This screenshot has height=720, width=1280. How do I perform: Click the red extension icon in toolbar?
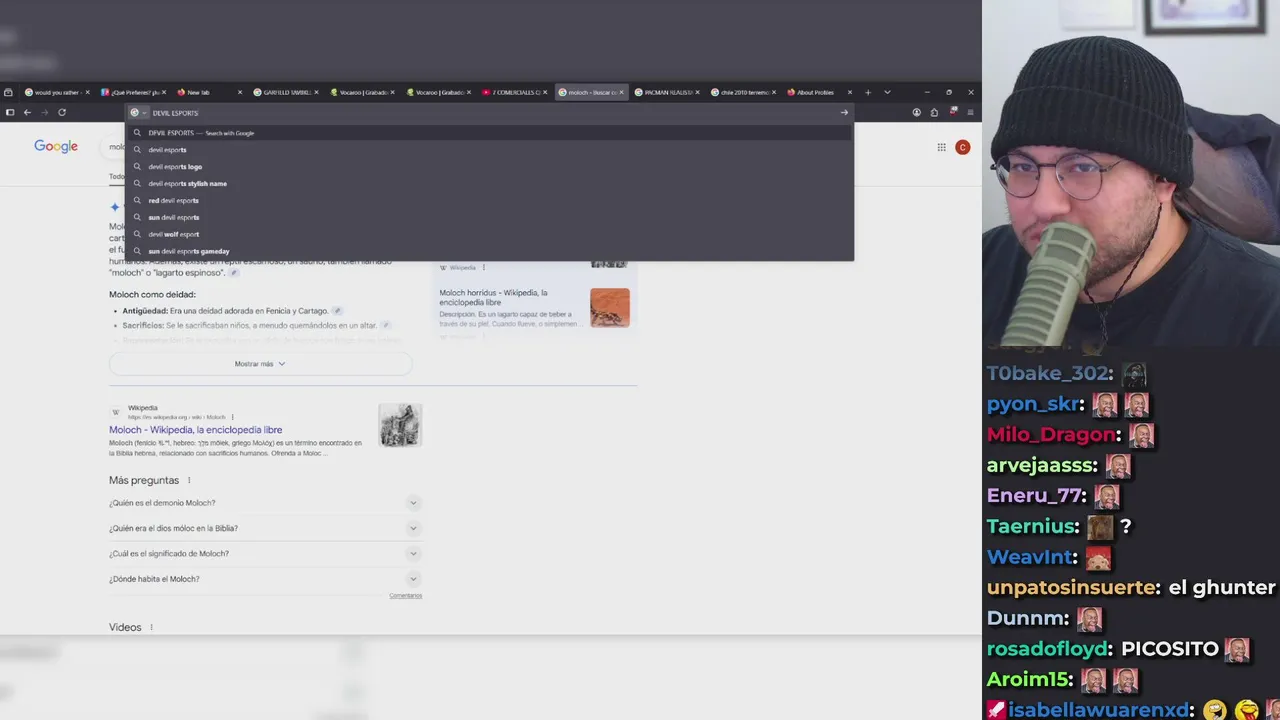[x=953, y=111]
